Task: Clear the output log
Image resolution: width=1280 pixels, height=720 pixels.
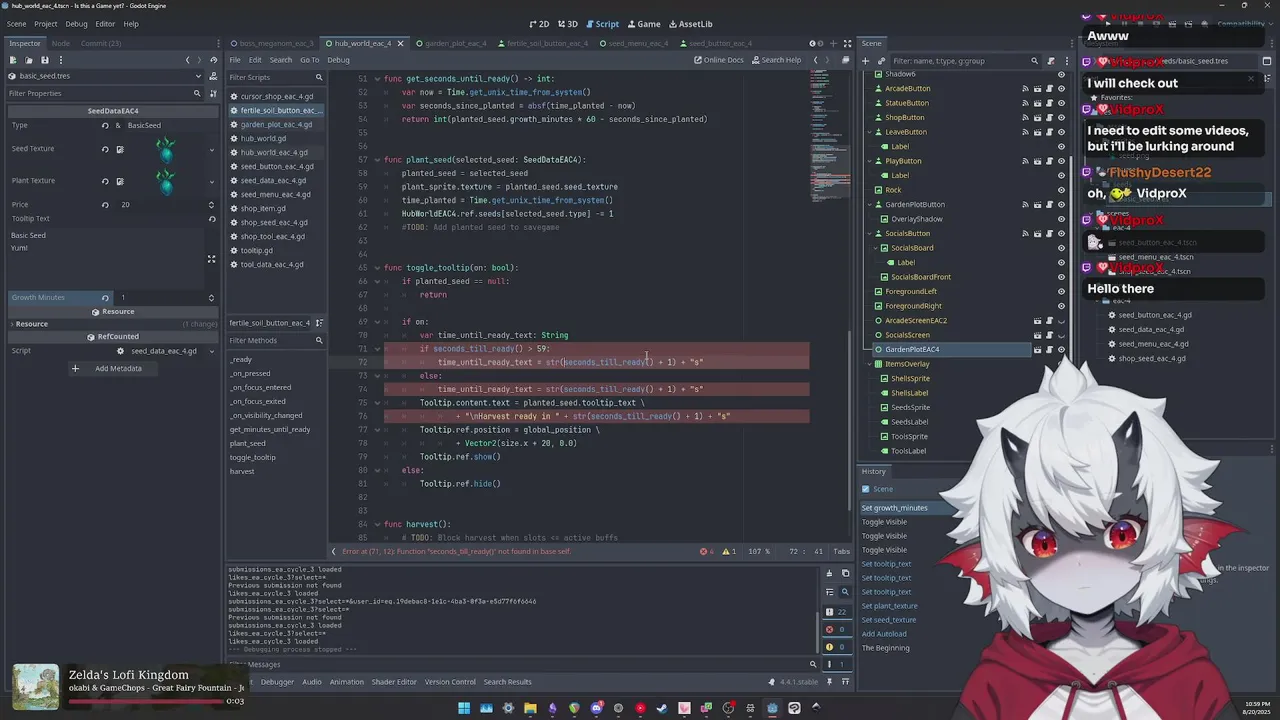Action: 829,573
